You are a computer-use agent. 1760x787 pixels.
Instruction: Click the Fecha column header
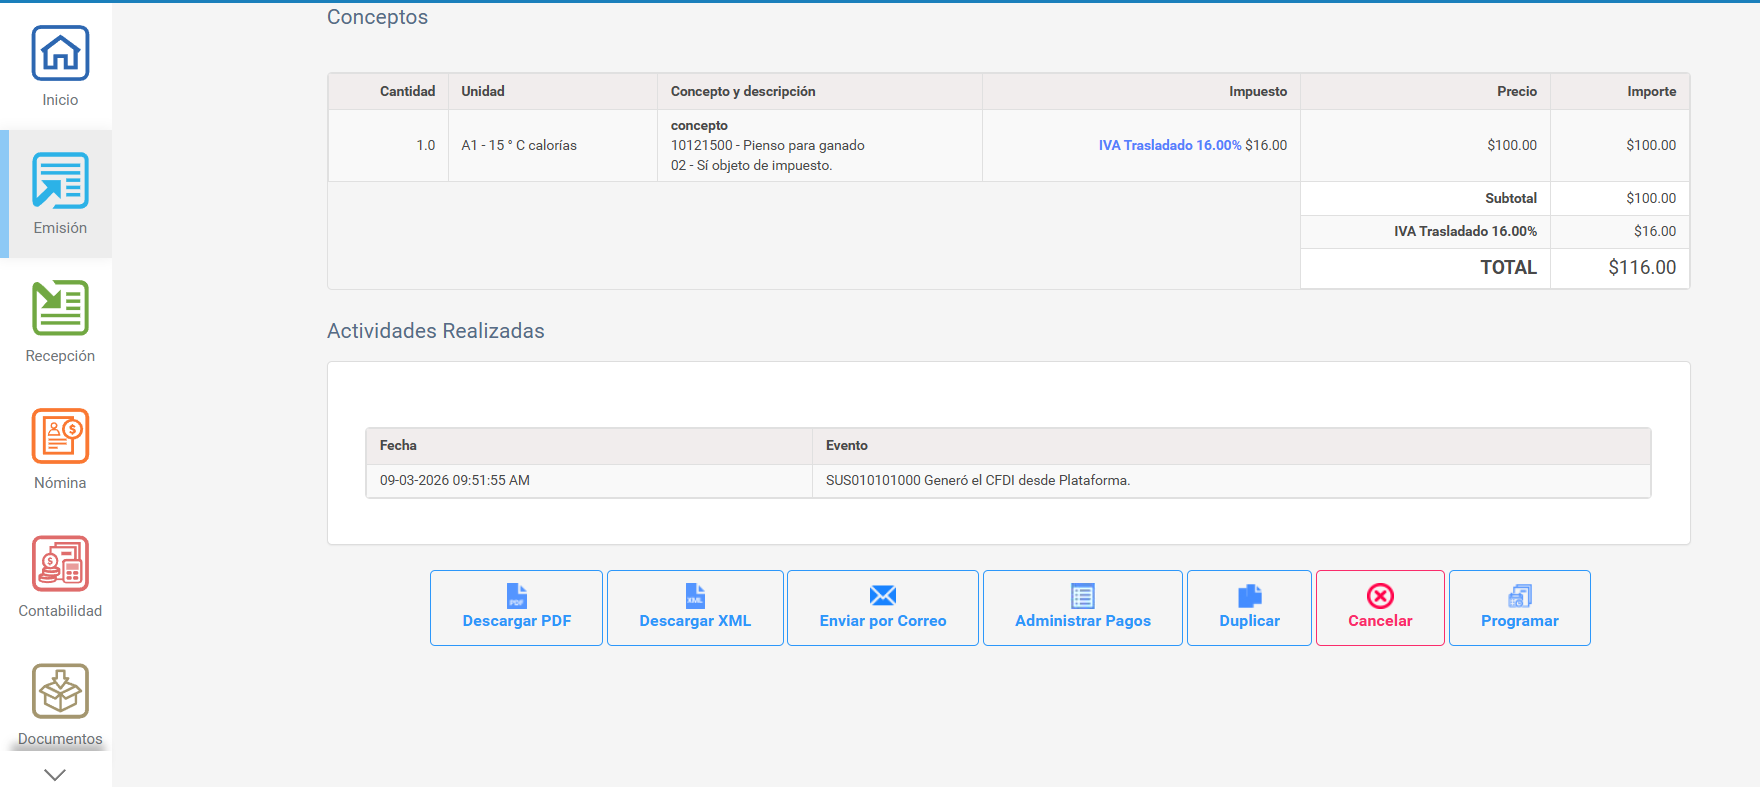398,446
